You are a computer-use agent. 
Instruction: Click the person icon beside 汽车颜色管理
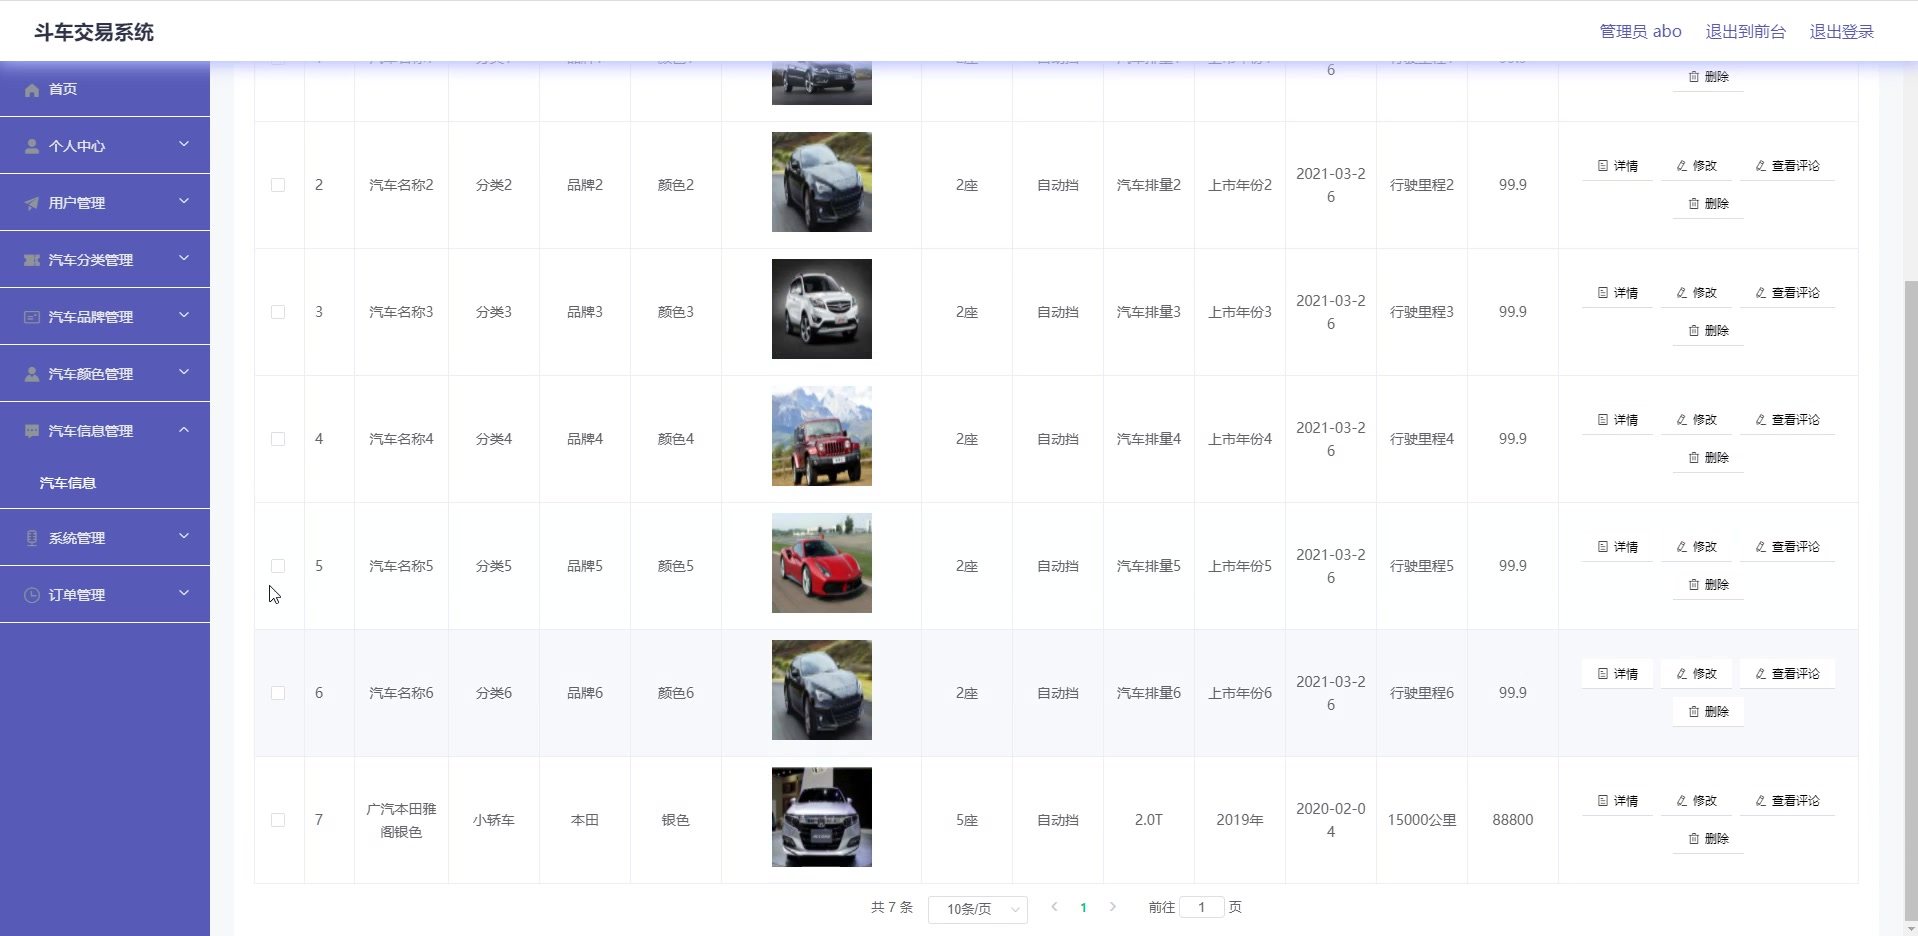coord(32,374)
